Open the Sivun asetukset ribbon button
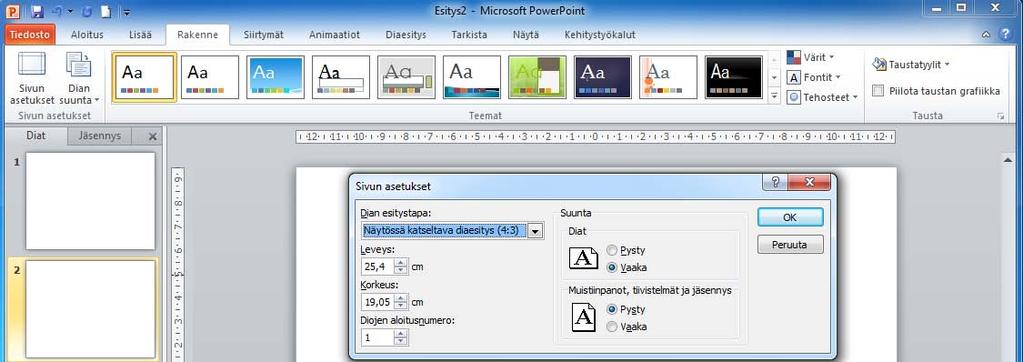This screenshot has height=362, width=1023. point(32,78)
